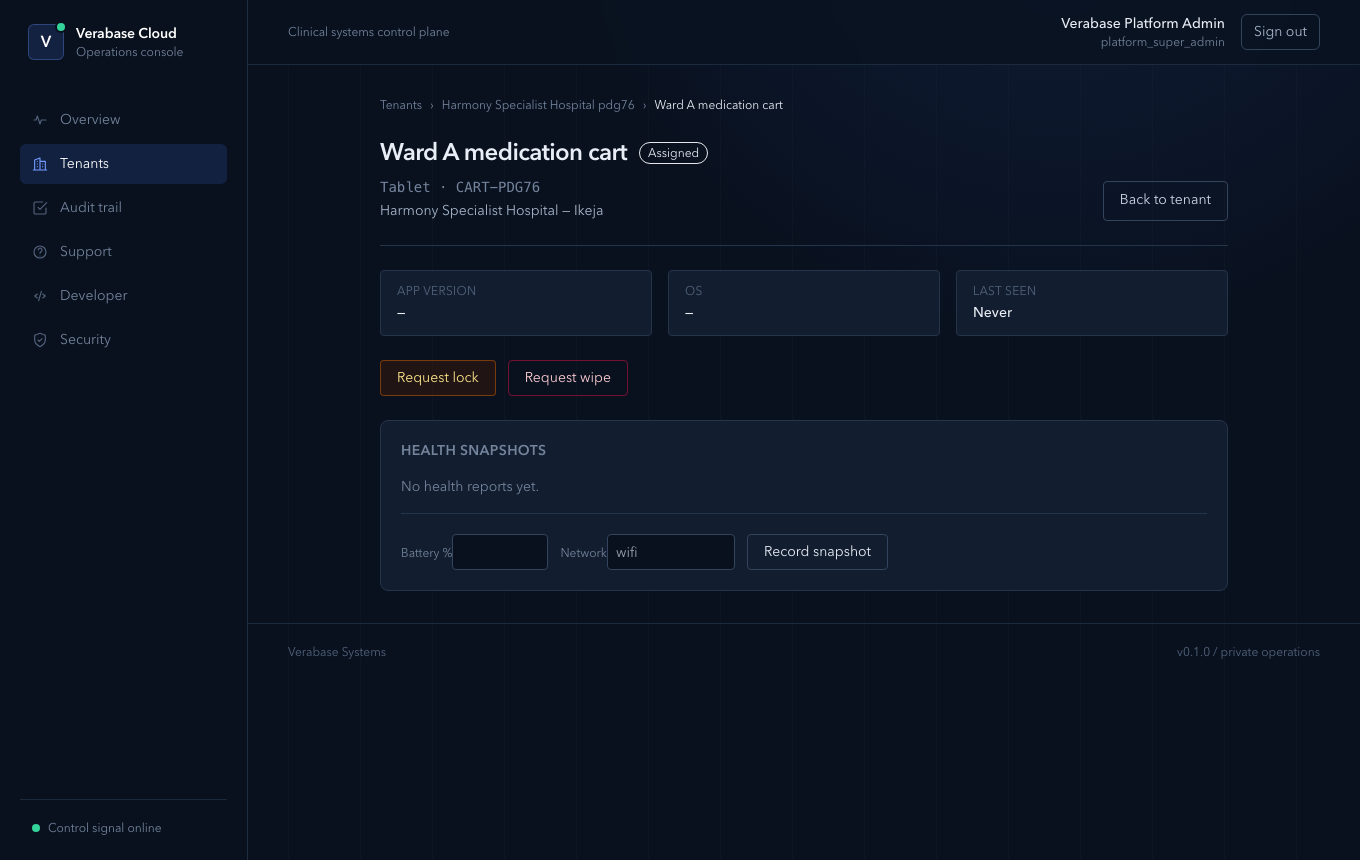Open the Overview section
Screen dimensions: 1360x860
(x=123, y=120)
